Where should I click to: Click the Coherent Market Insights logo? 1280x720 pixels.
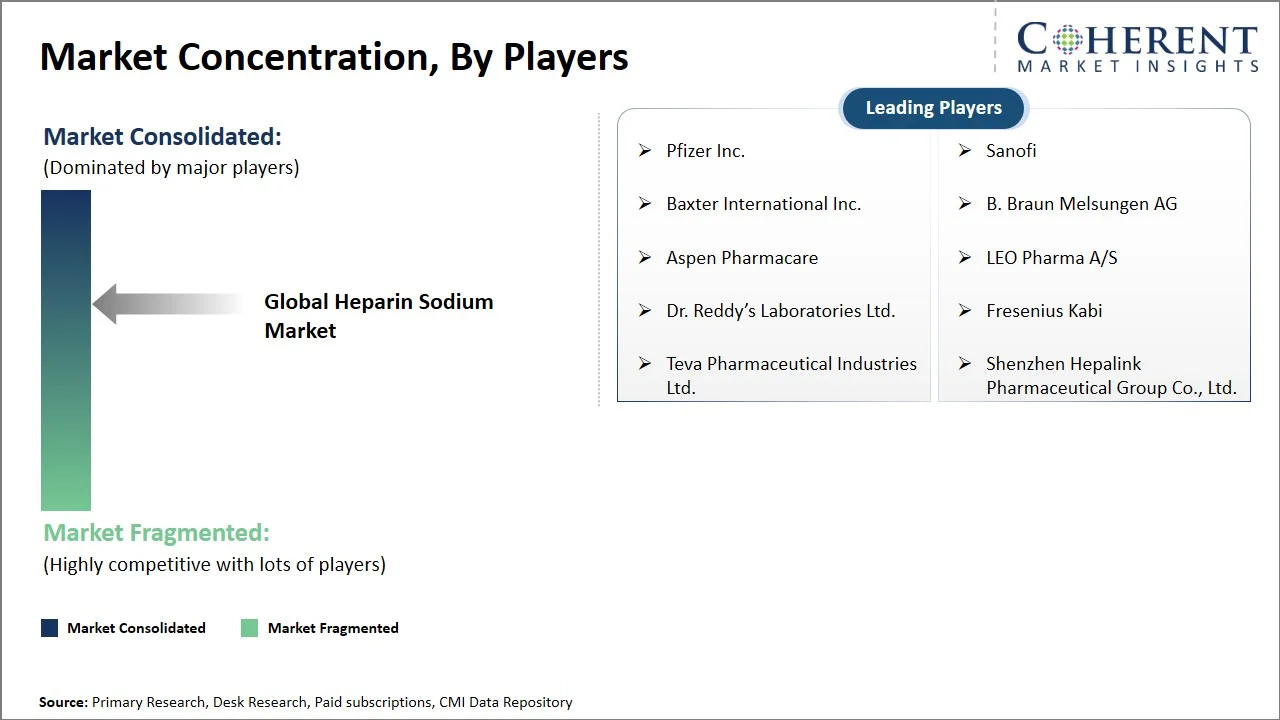(x=1137, y=47)
